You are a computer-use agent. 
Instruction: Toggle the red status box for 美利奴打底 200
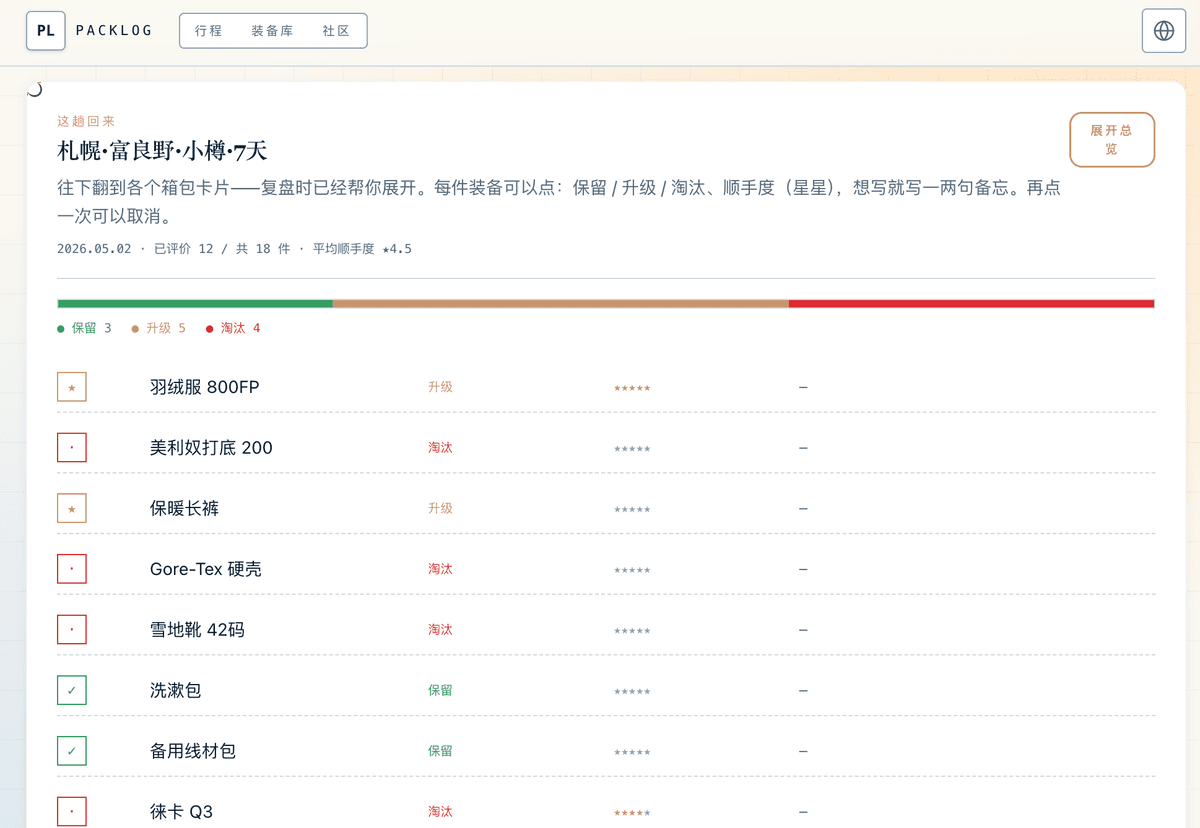click(72, 447)
